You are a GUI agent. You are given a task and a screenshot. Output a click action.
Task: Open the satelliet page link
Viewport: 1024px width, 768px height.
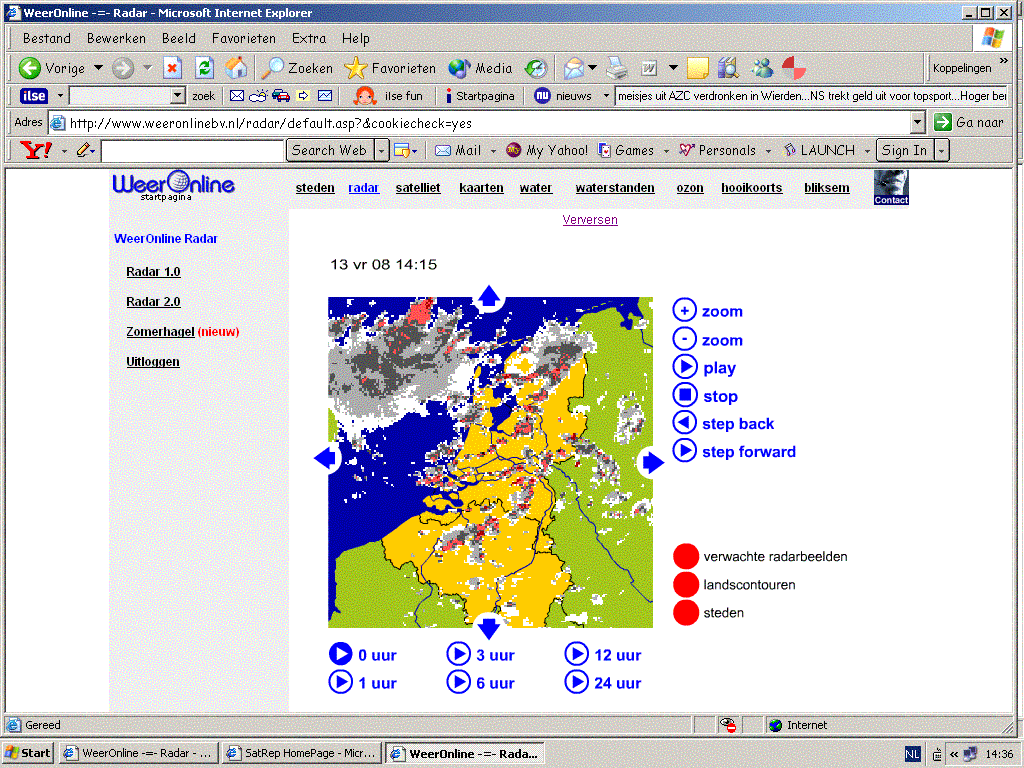tap(418, 188)
